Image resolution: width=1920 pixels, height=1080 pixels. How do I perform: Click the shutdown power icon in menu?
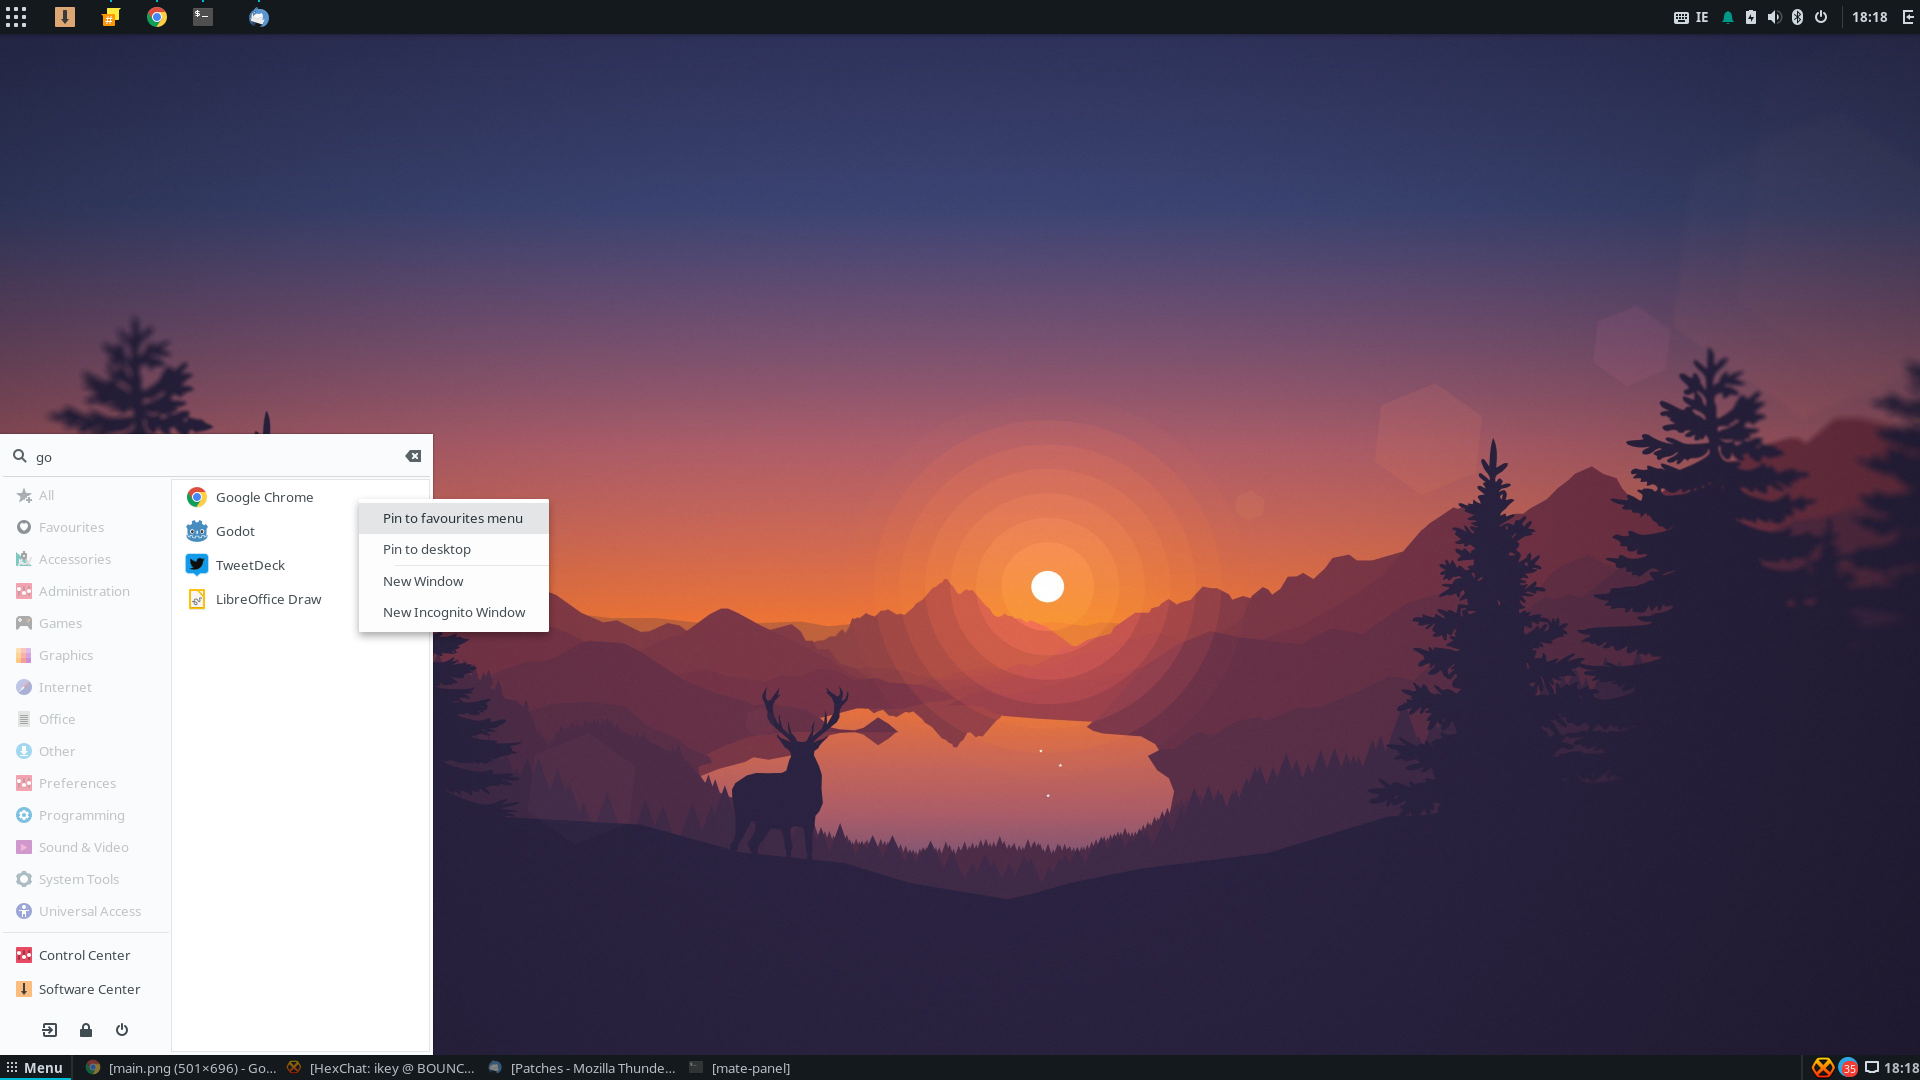point(122,1030)
